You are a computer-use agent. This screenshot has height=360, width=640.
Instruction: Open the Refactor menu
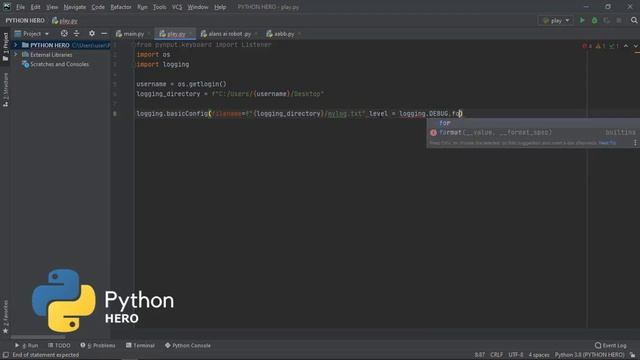click(121, 7)
